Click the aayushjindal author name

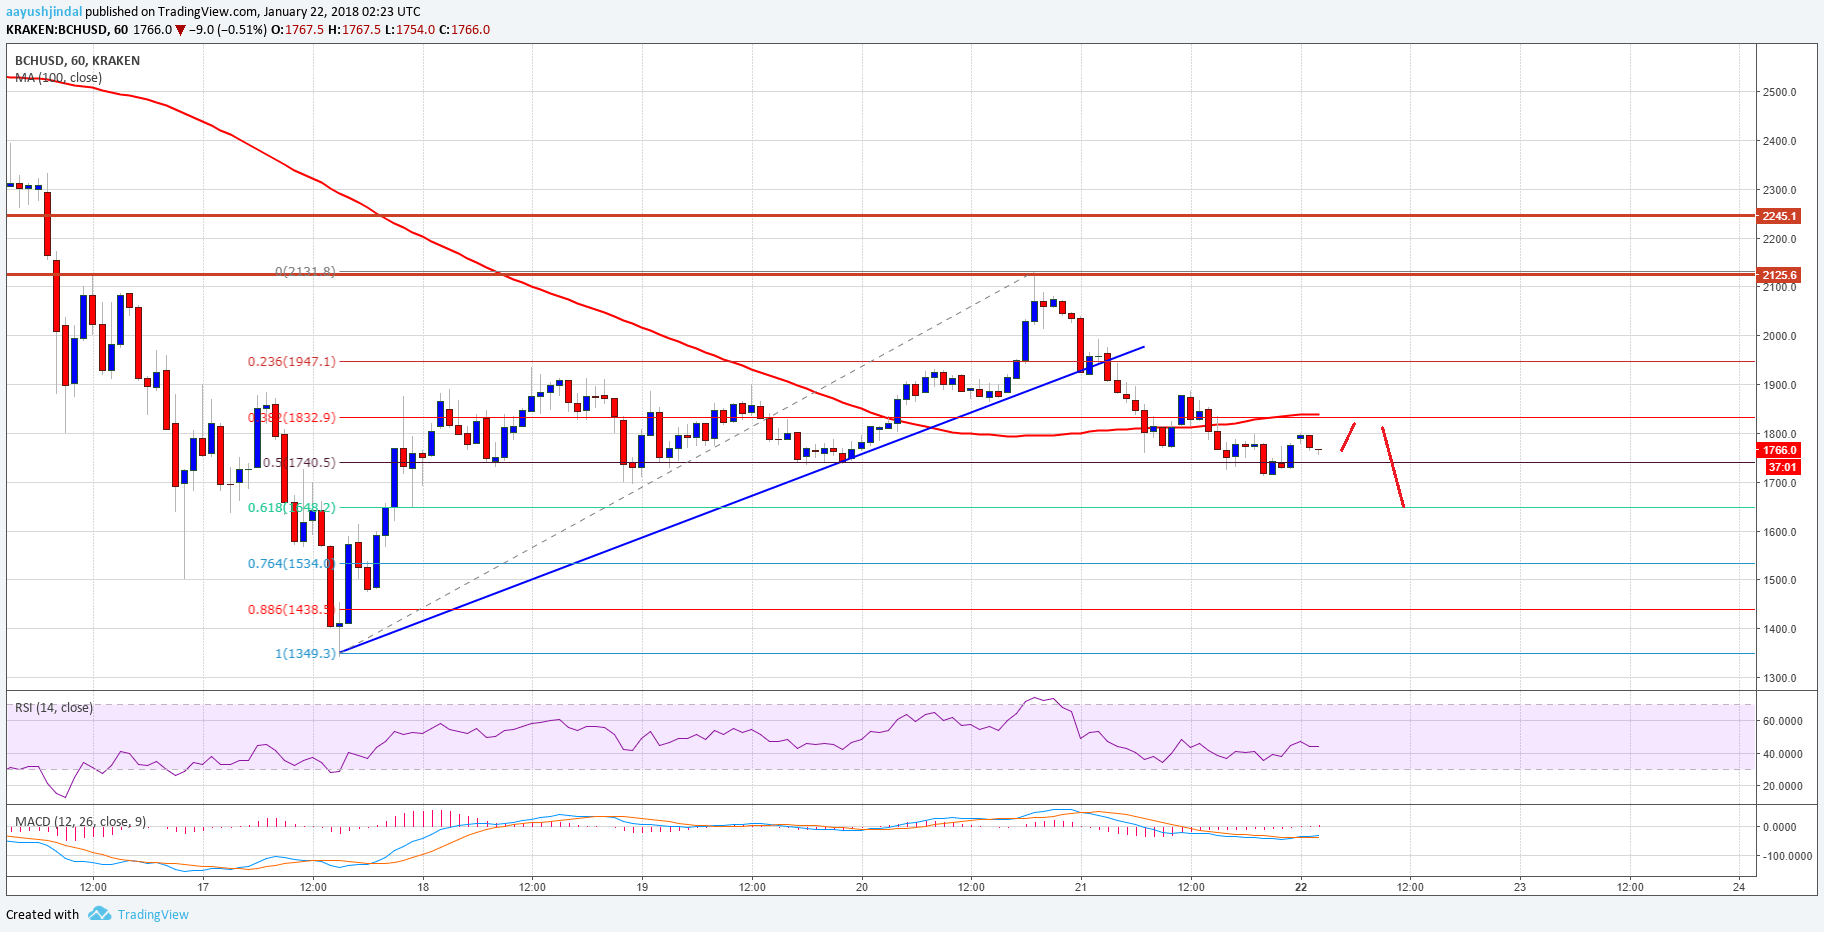(x=44, y=12)
